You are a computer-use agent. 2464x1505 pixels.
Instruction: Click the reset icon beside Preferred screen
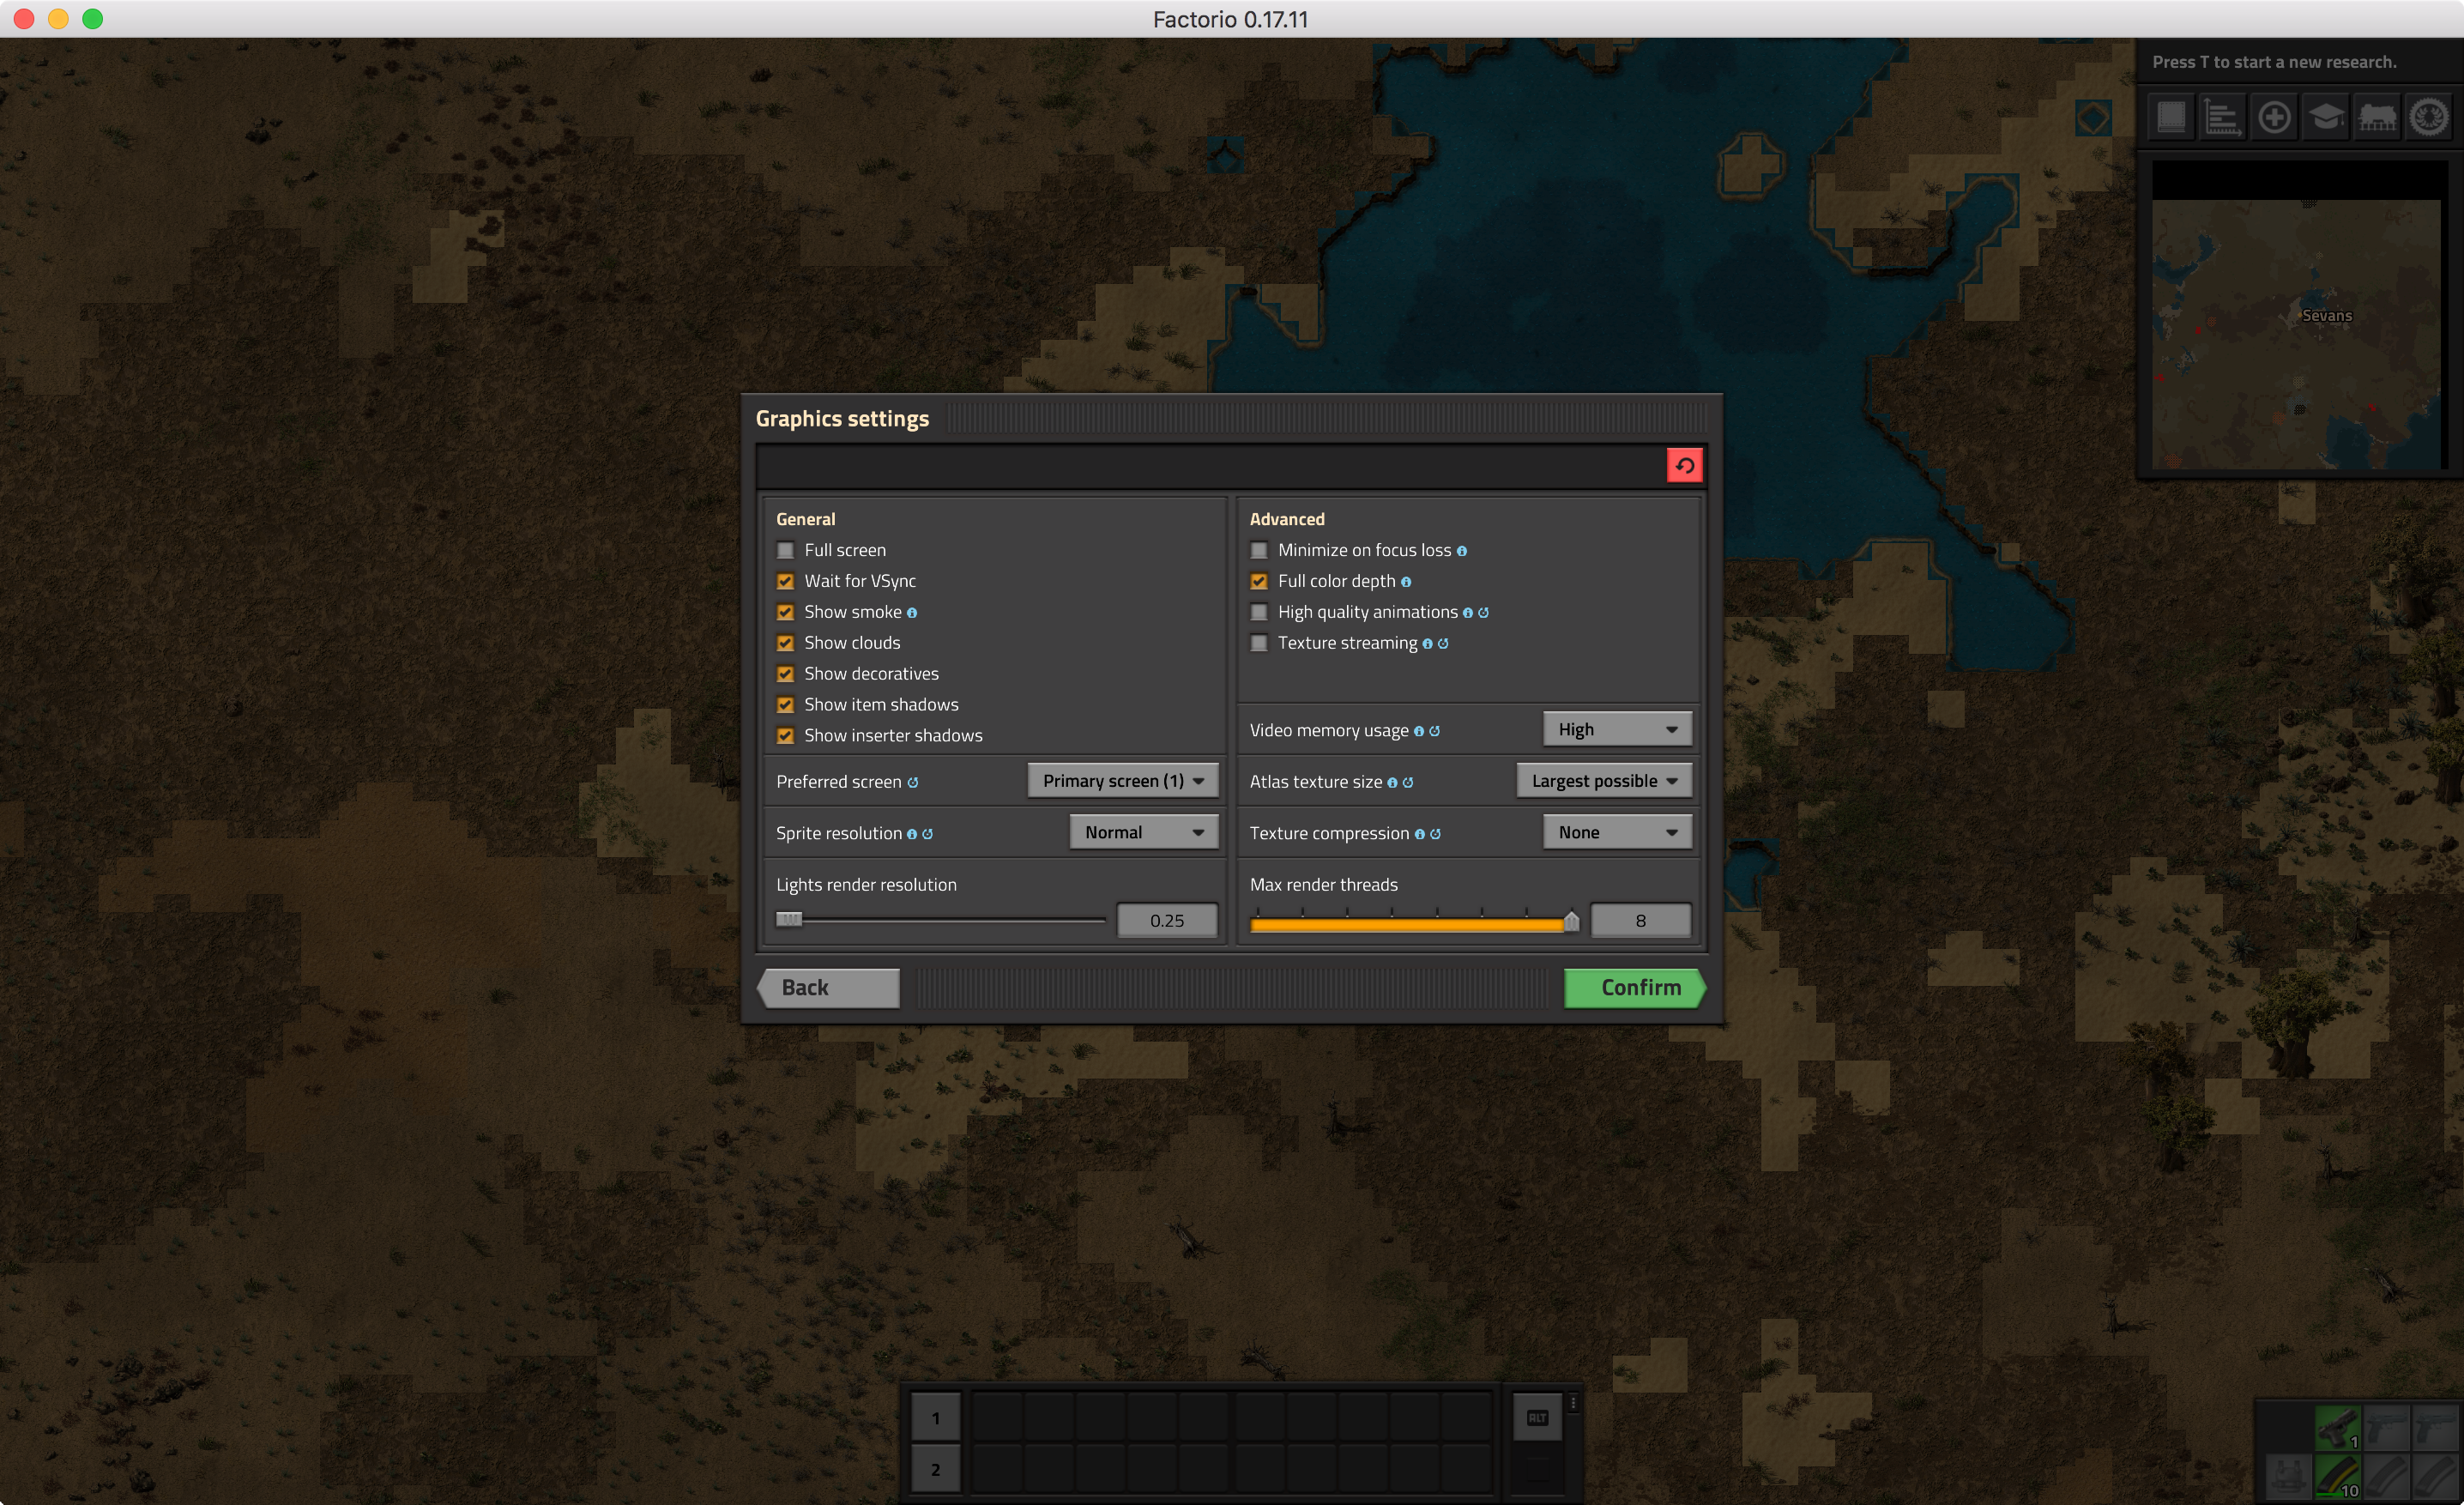912,782
